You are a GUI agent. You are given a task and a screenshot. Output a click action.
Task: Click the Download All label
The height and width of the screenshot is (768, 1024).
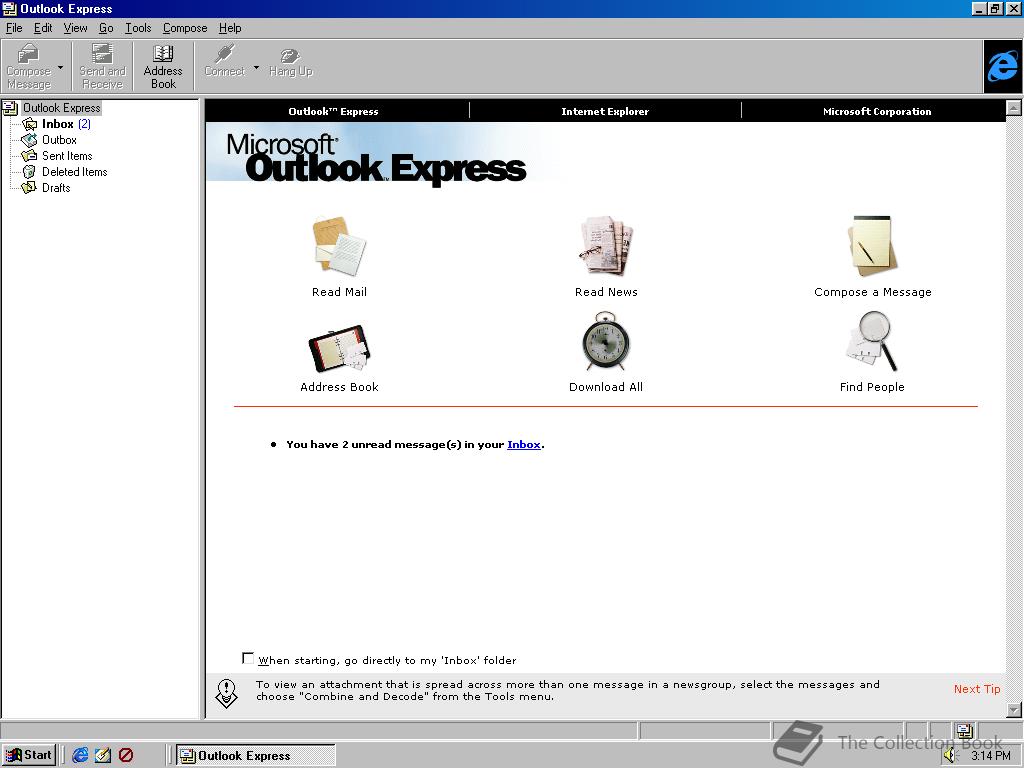(x=606, y=387)
